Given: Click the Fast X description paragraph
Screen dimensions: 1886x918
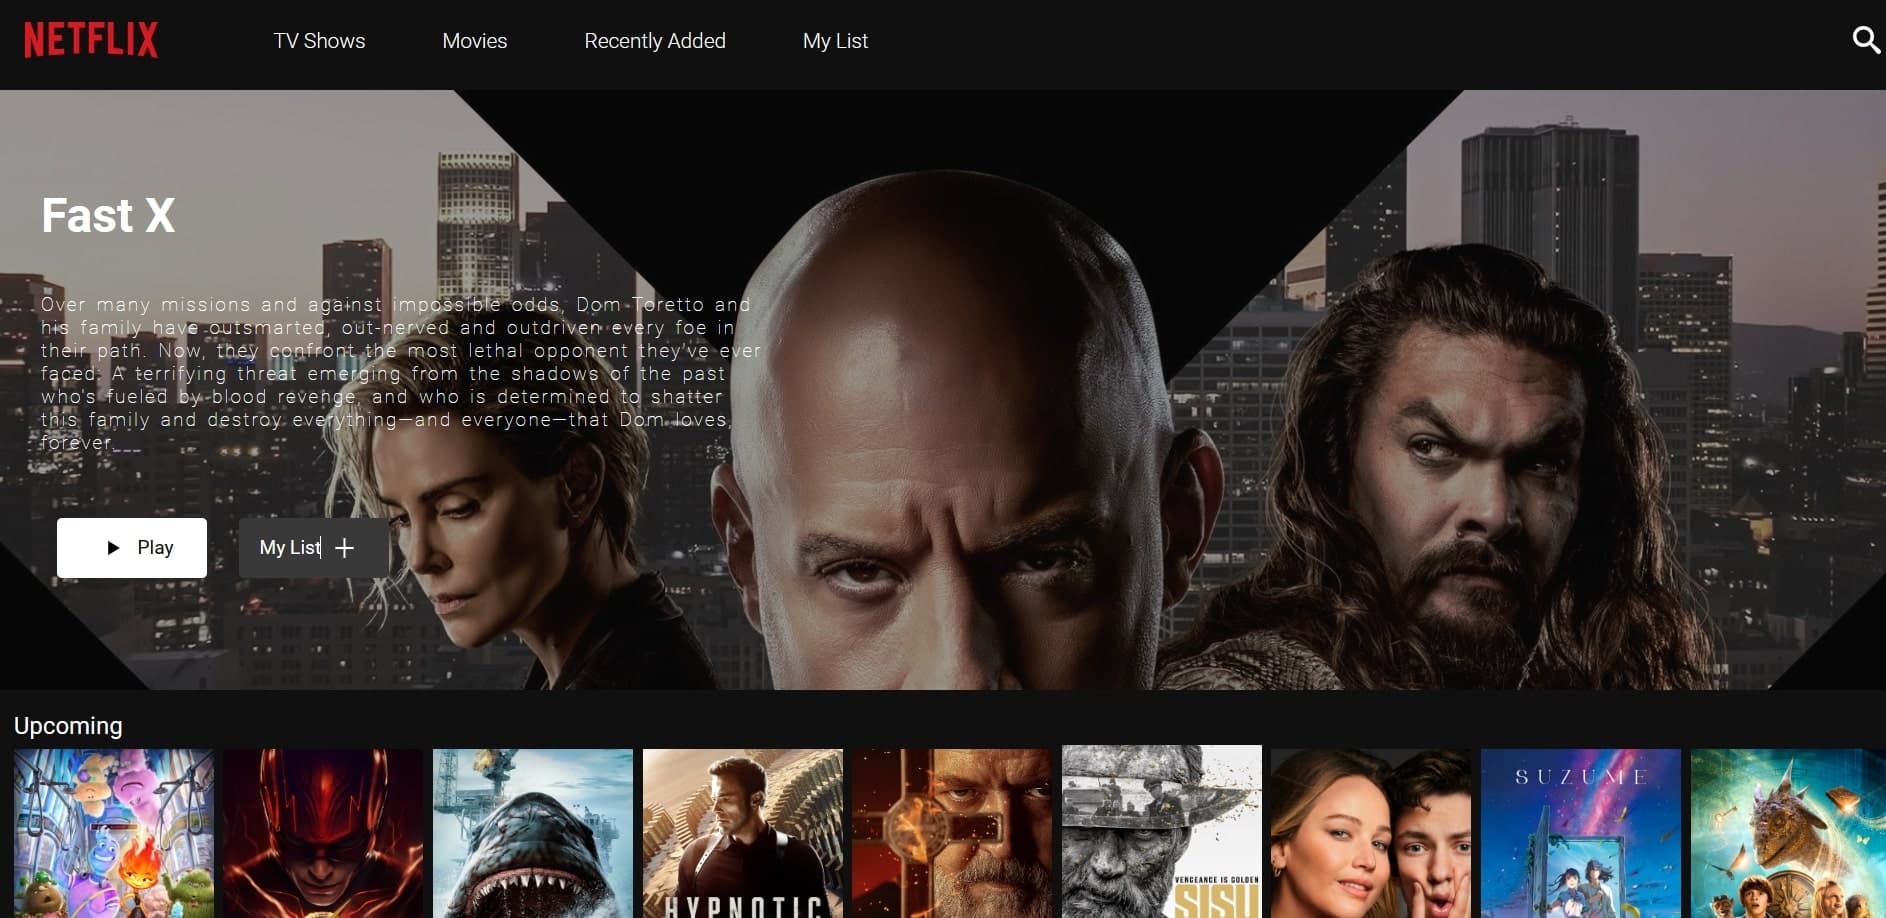Looking at the screenshot, I should 400,373.
